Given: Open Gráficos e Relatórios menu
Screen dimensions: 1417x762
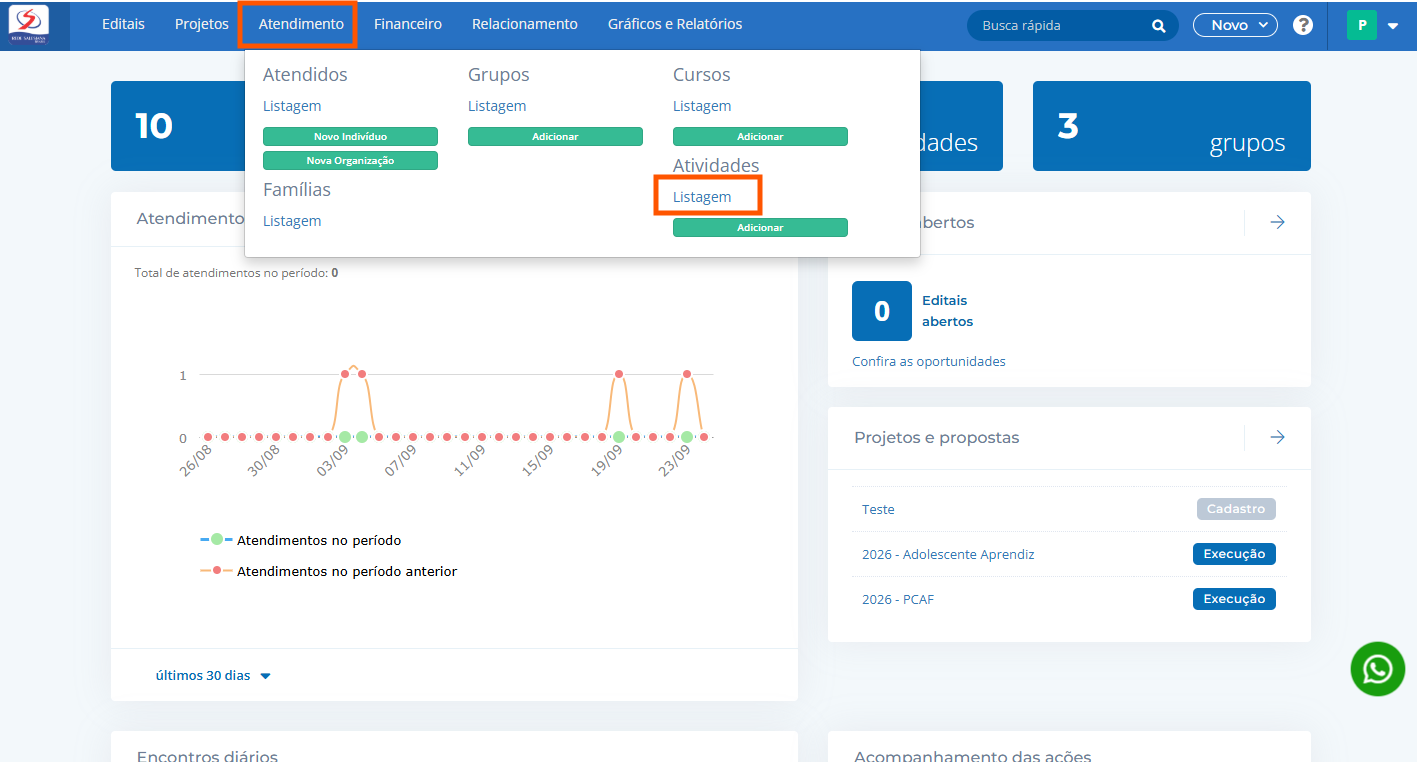Looking at the screenshot, I should coord(675,24).
